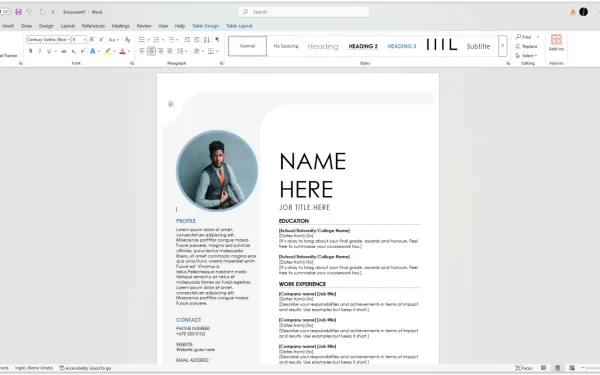Open Paragraph dialog launcher
The height and width of the screenshot is (375, 600).
tap(222, 63)
